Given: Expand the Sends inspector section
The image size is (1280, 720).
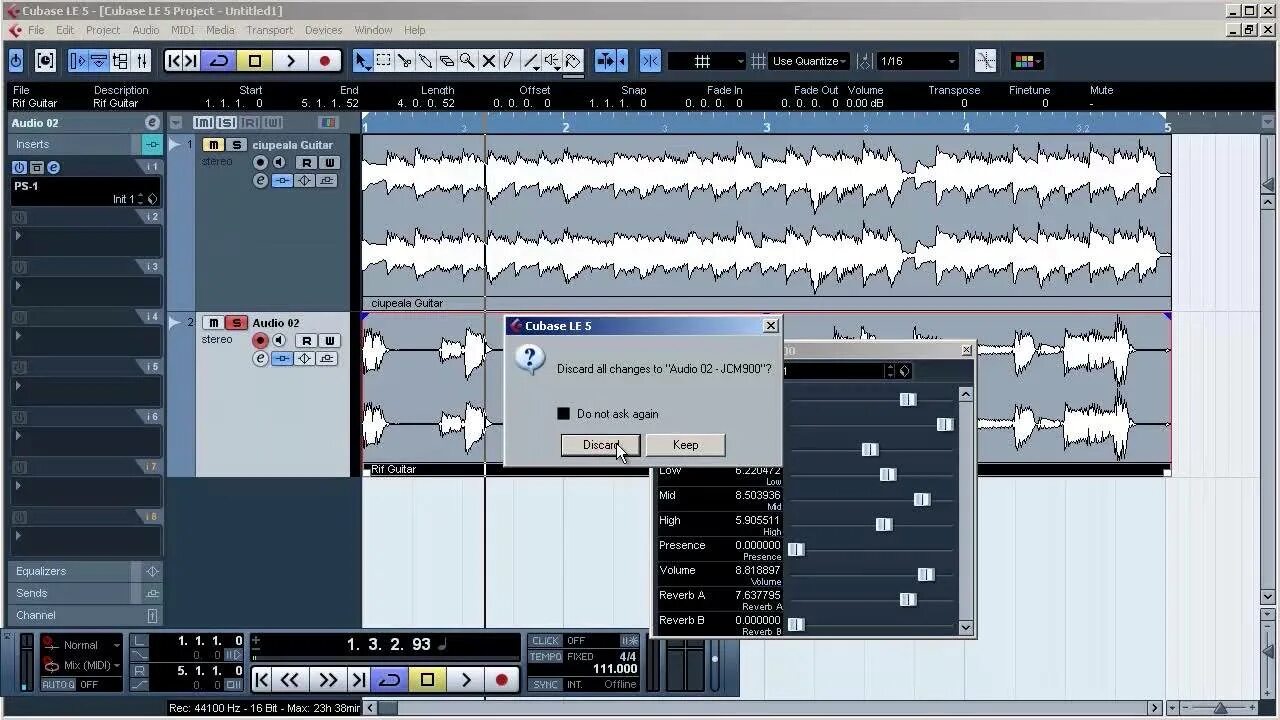Looking at the screenshot, I should point(85,593).
